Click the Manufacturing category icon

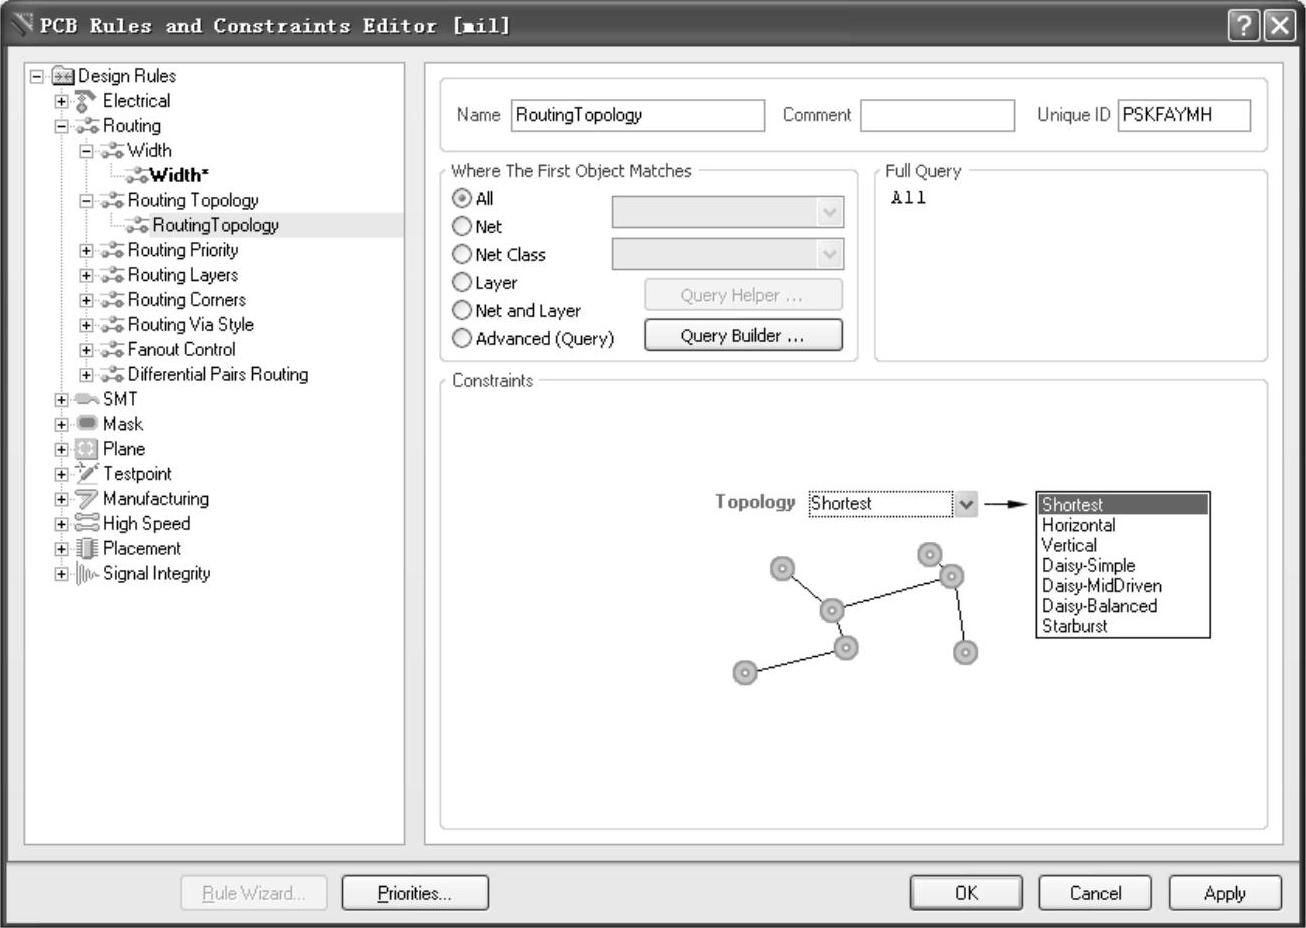pos(87,499)
